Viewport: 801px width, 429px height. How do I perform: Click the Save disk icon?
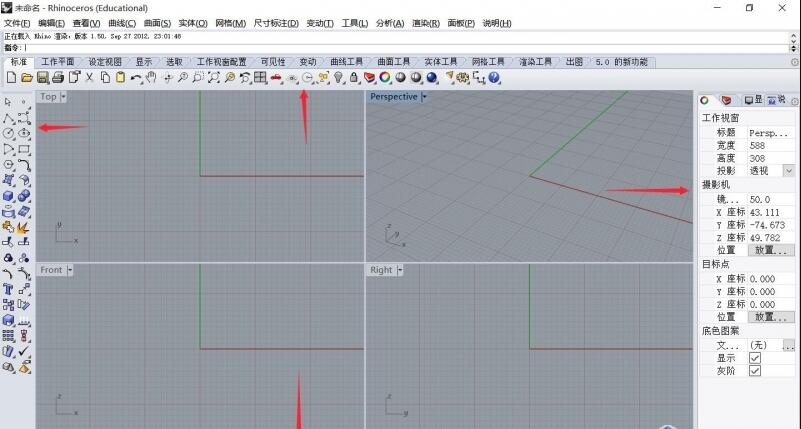coord(43,77)
